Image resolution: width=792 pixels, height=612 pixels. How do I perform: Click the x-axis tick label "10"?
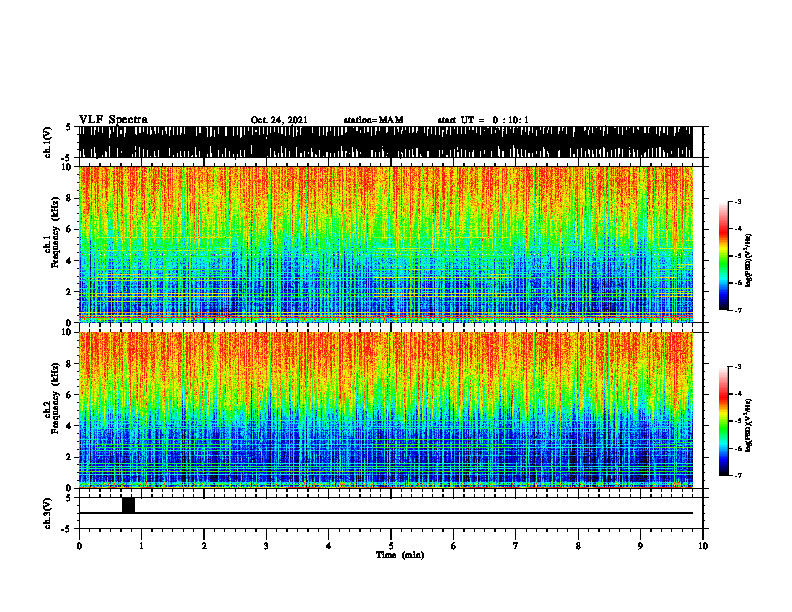703,546
